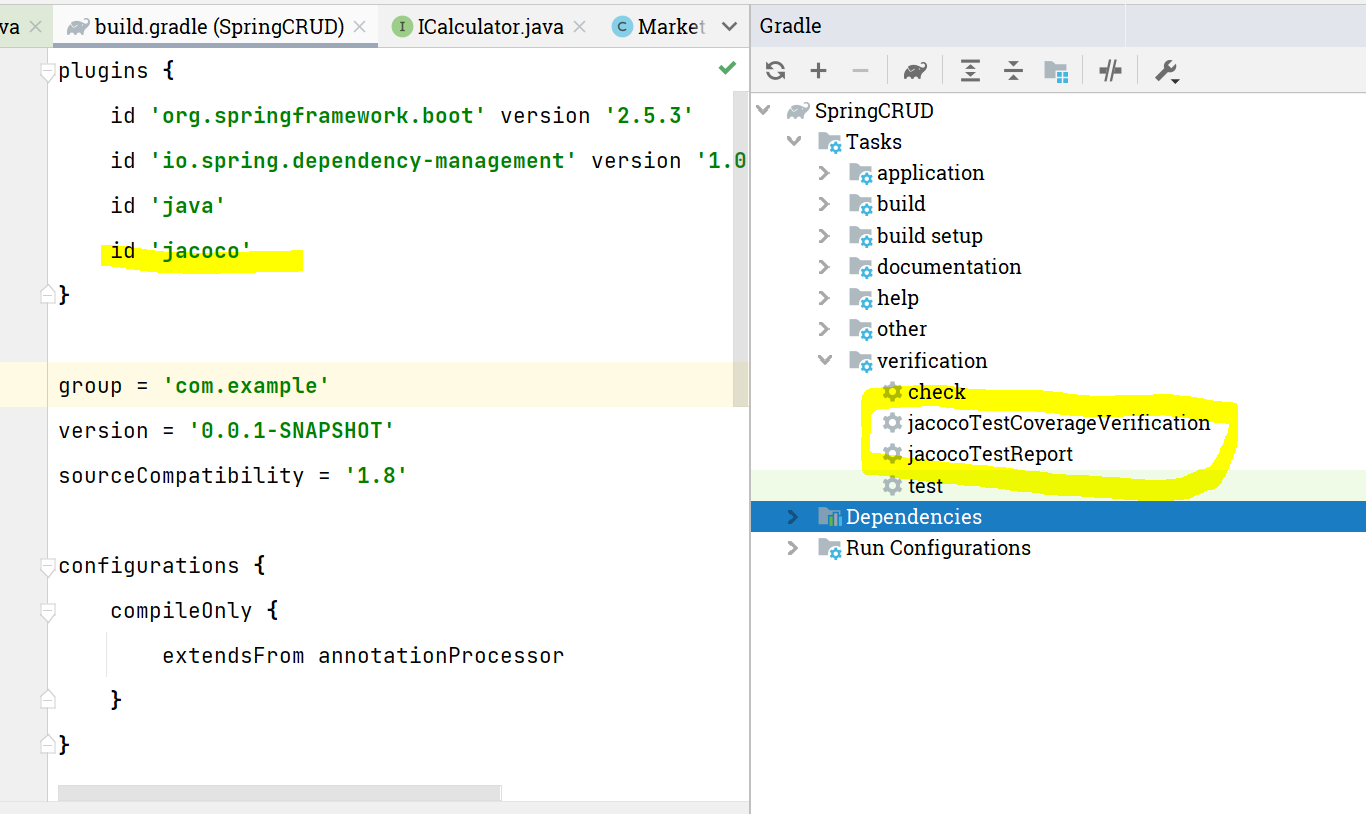Collapse the Tasks node
Screen dimensions: 1366x814
[x=794, y=141]
